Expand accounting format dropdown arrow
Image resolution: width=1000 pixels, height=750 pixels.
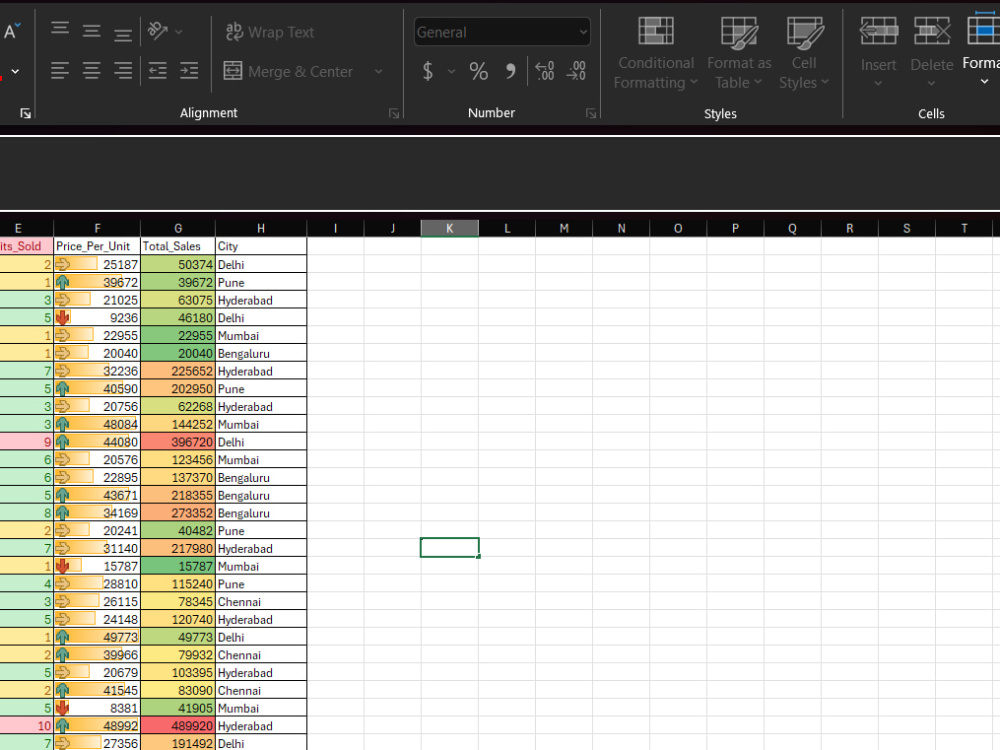(x=452, y=71)
